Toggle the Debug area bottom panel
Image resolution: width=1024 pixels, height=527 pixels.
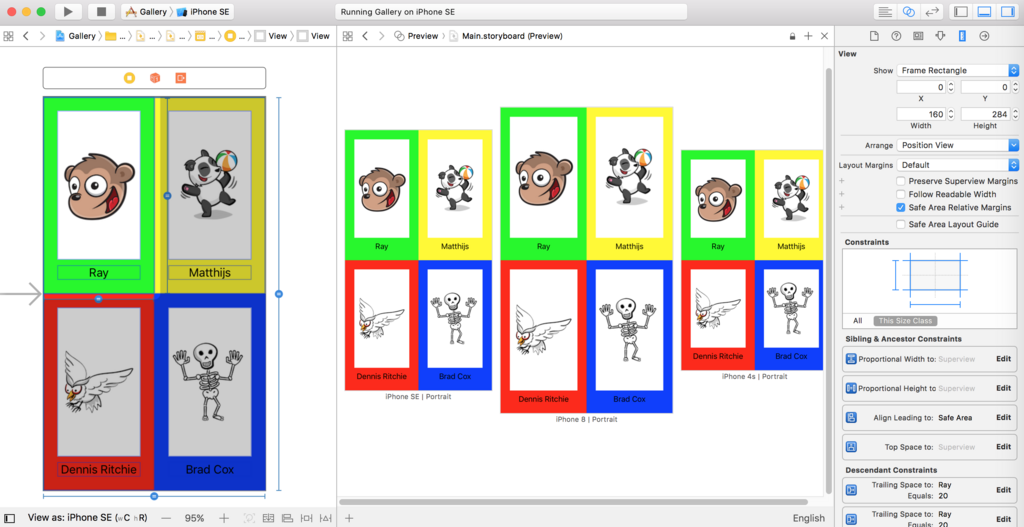984,12
